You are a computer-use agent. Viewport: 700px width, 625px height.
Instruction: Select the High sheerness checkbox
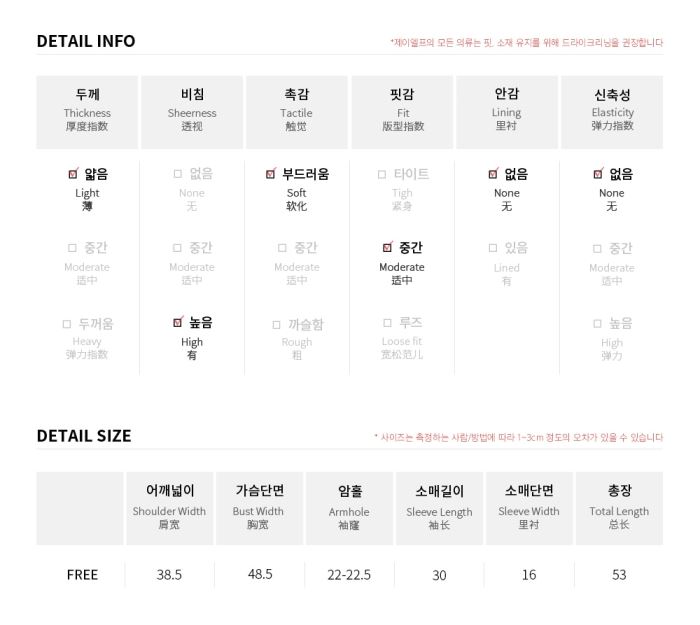click(178, 322)
